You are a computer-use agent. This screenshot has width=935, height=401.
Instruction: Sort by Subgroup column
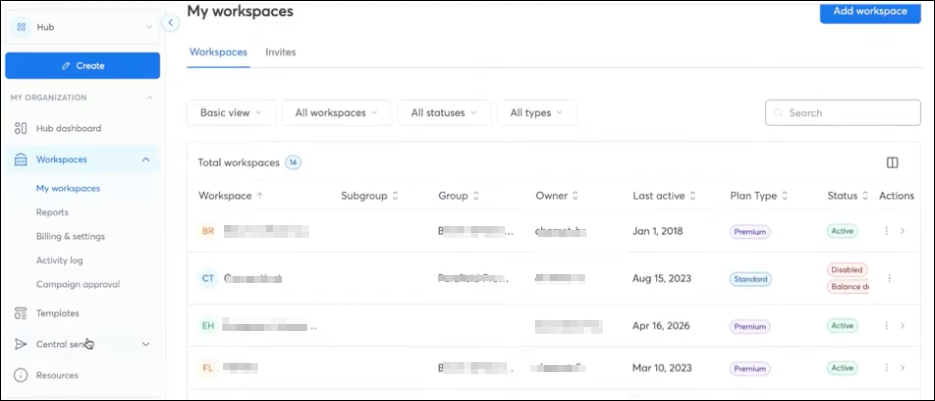pyautogui.click(x=370, y=196)
